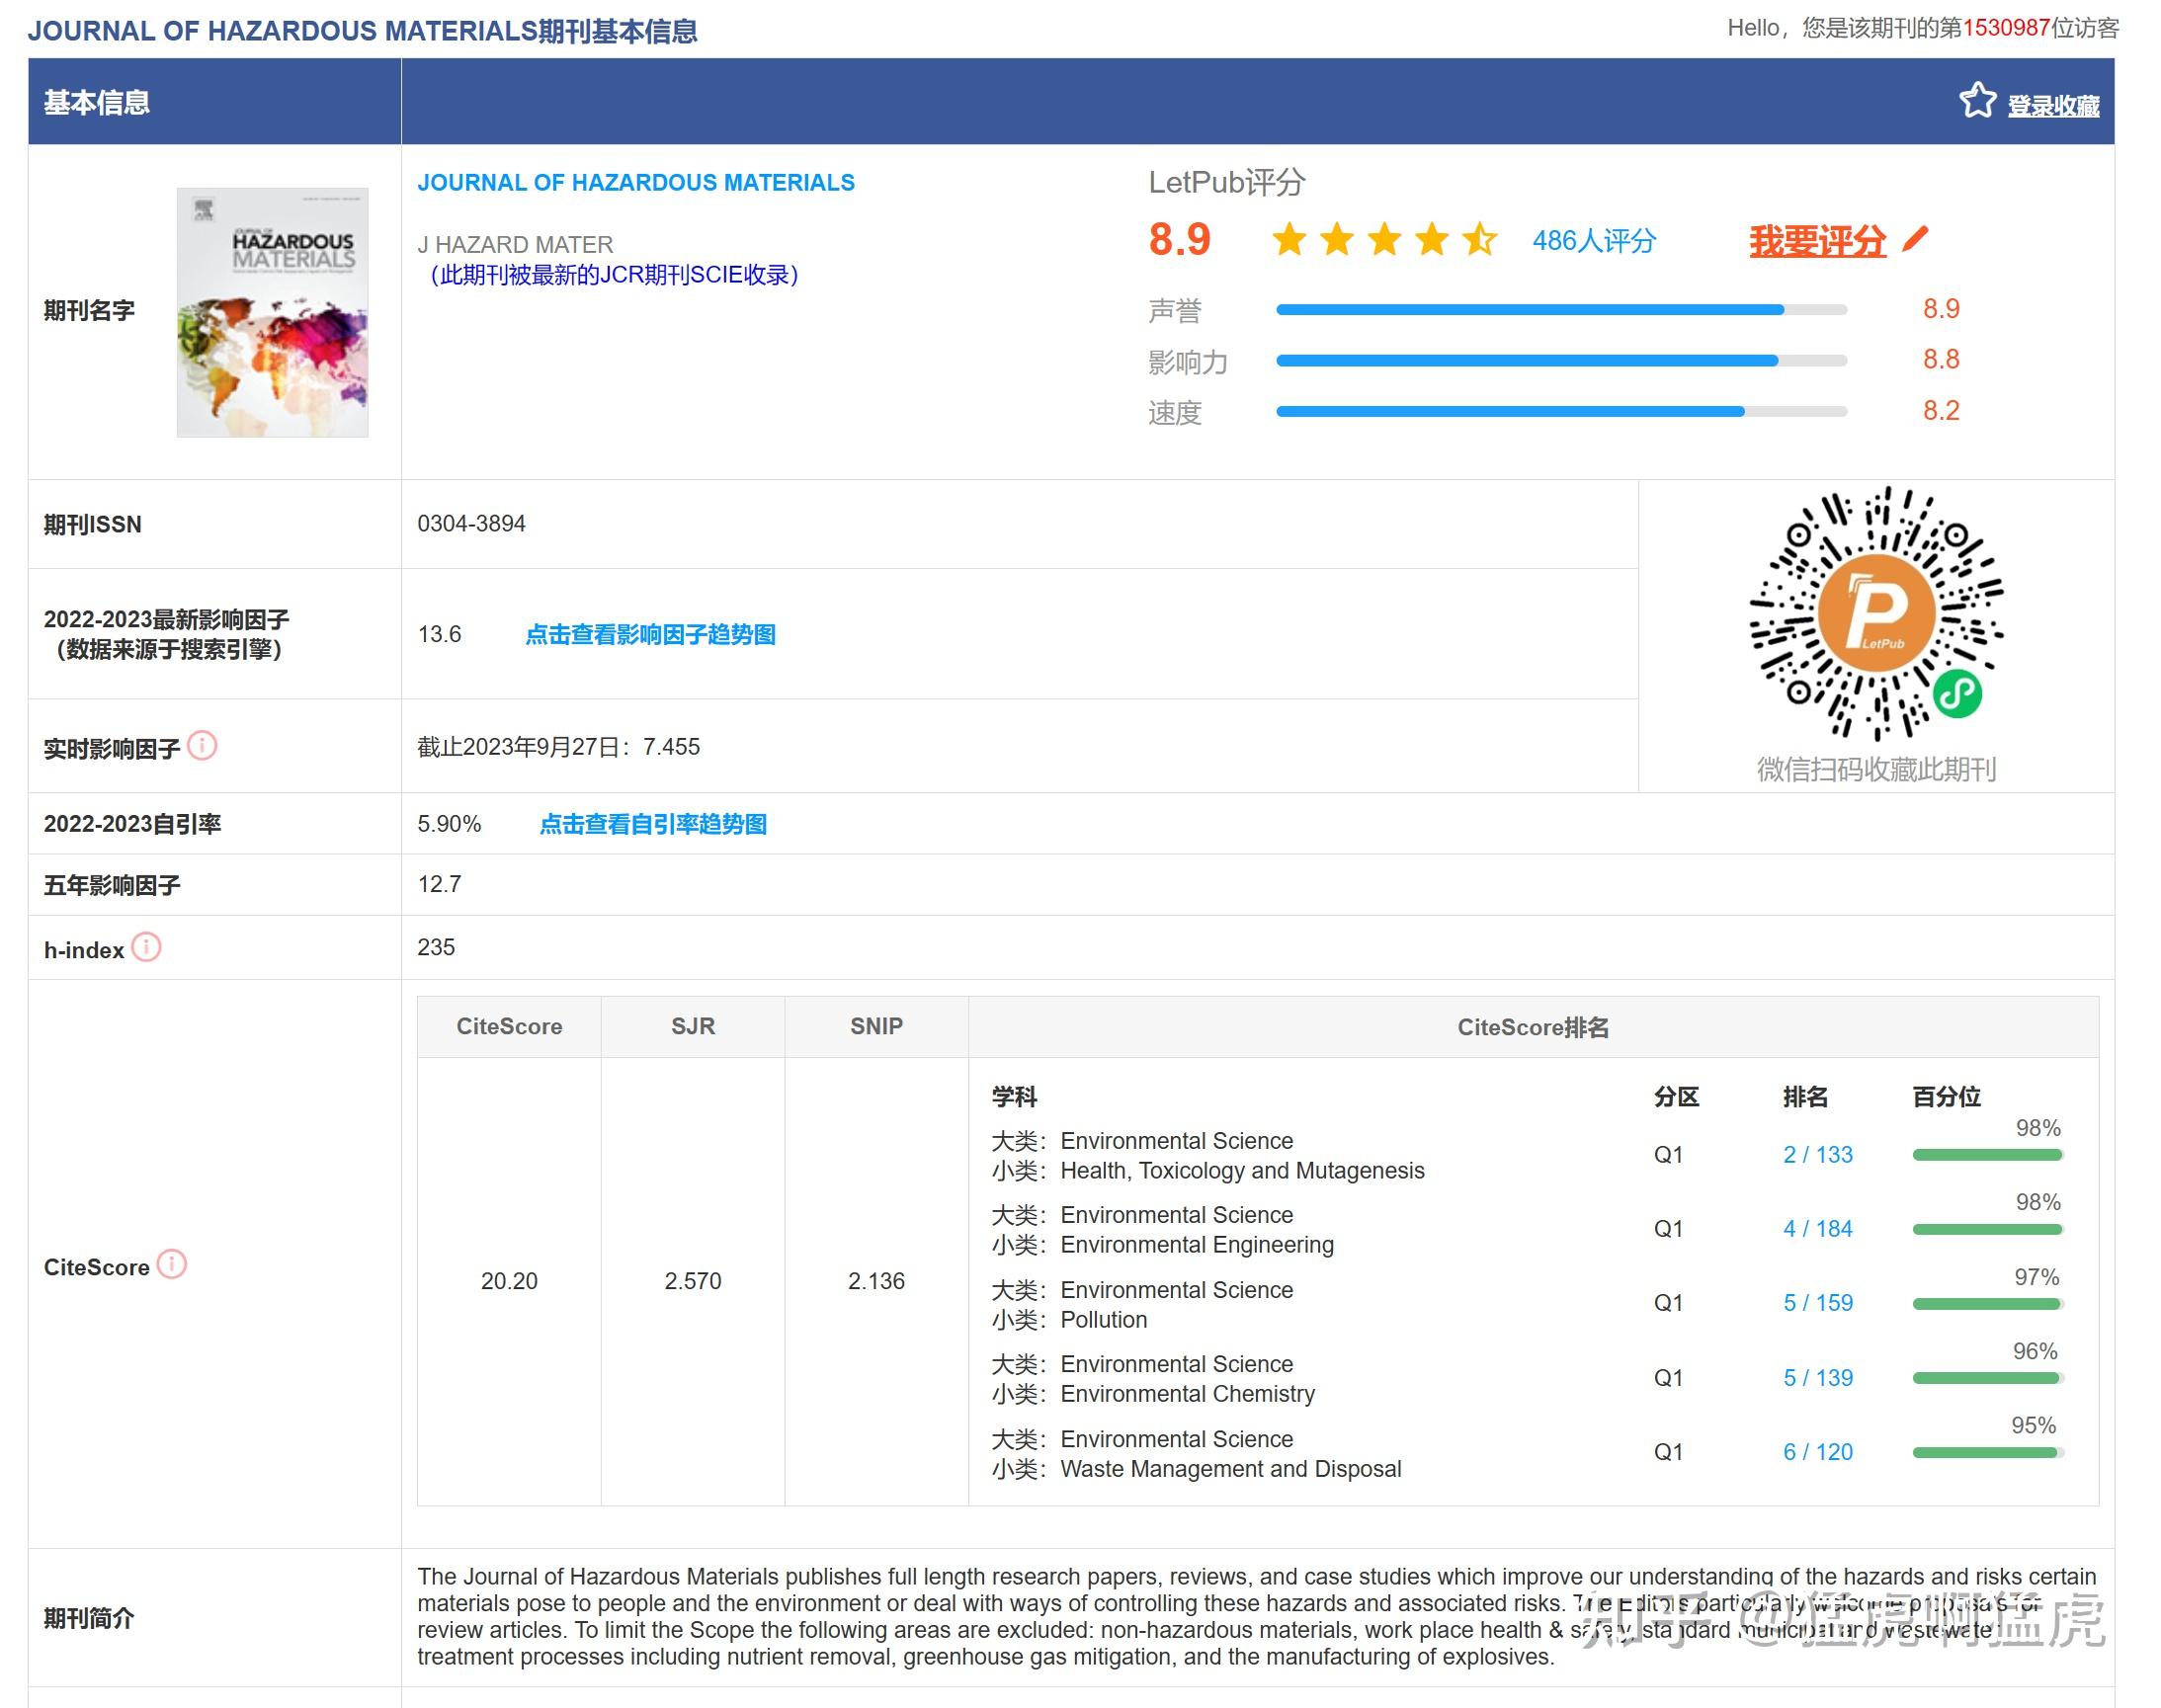Click JOURNAL OF HAZARDOUS MATERIALS title link
The width and height of the screenshot is (2161, 1708).
tap(636, 183)
